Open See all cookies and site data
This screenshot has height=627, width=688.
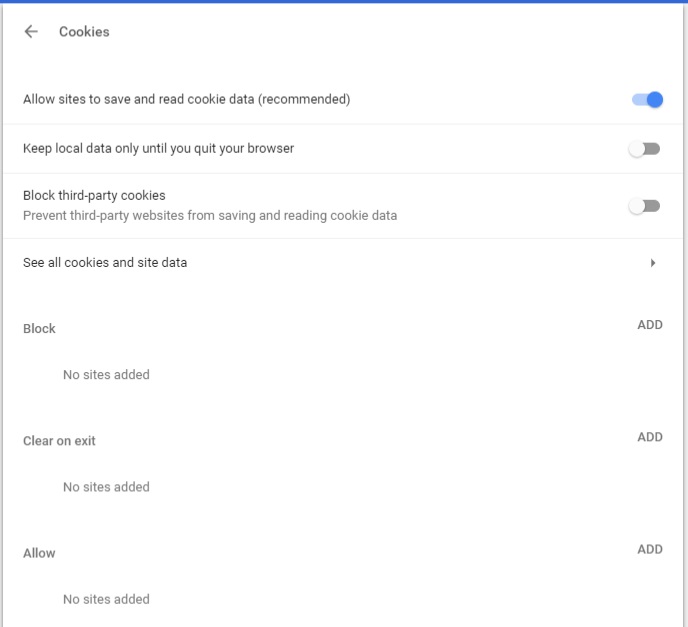coord(343,263)
